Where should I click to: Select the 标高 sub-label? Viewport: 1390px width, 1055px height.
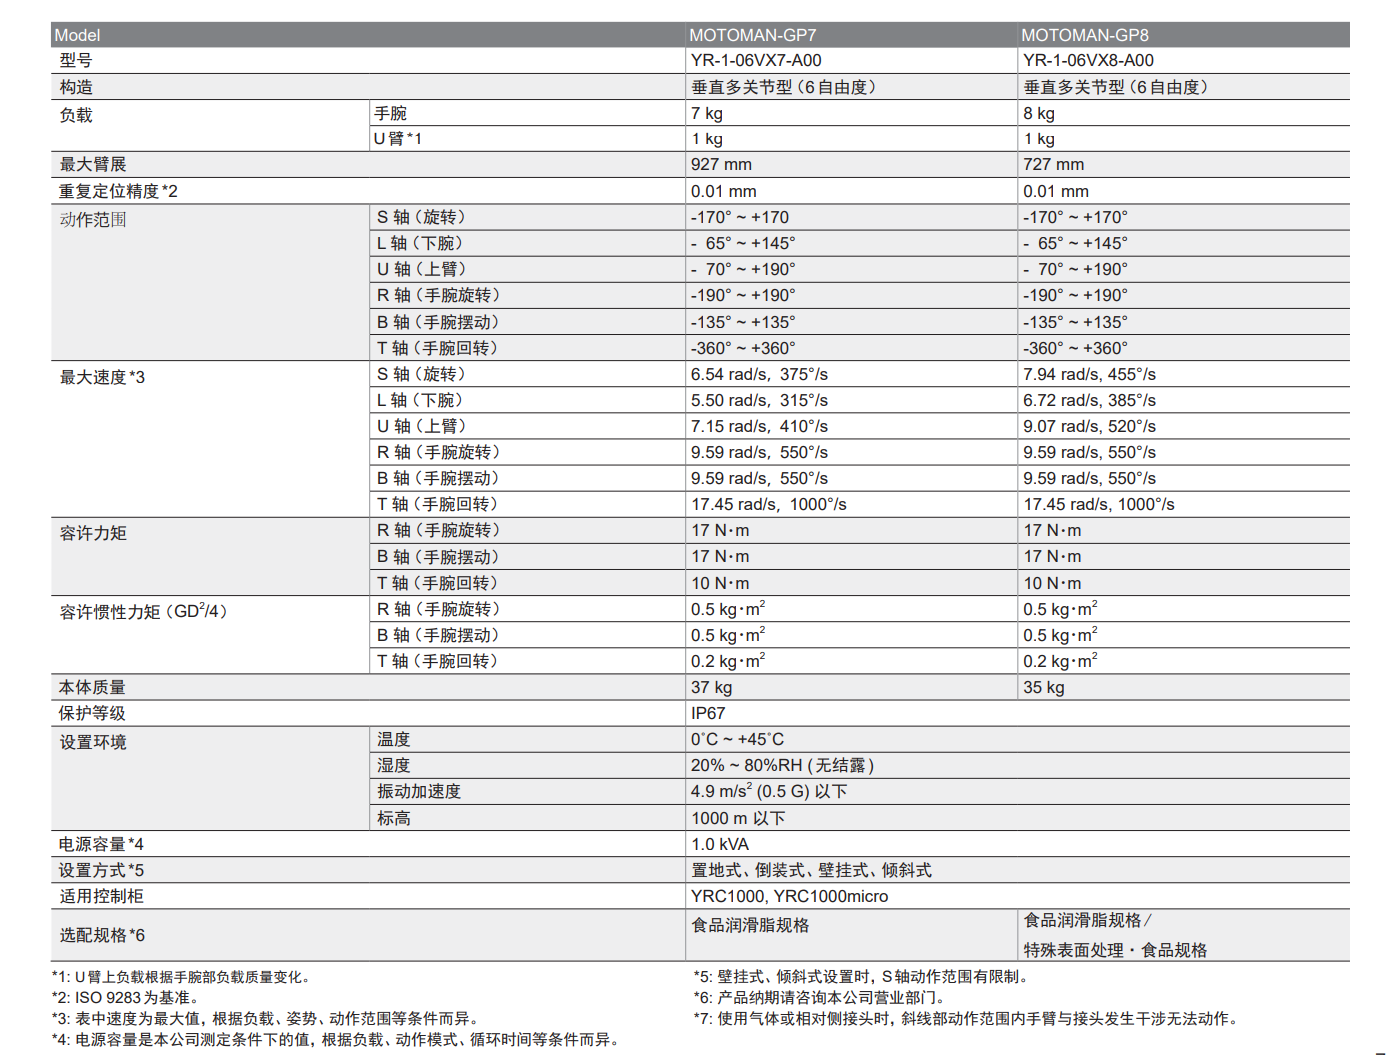(394, 818)
